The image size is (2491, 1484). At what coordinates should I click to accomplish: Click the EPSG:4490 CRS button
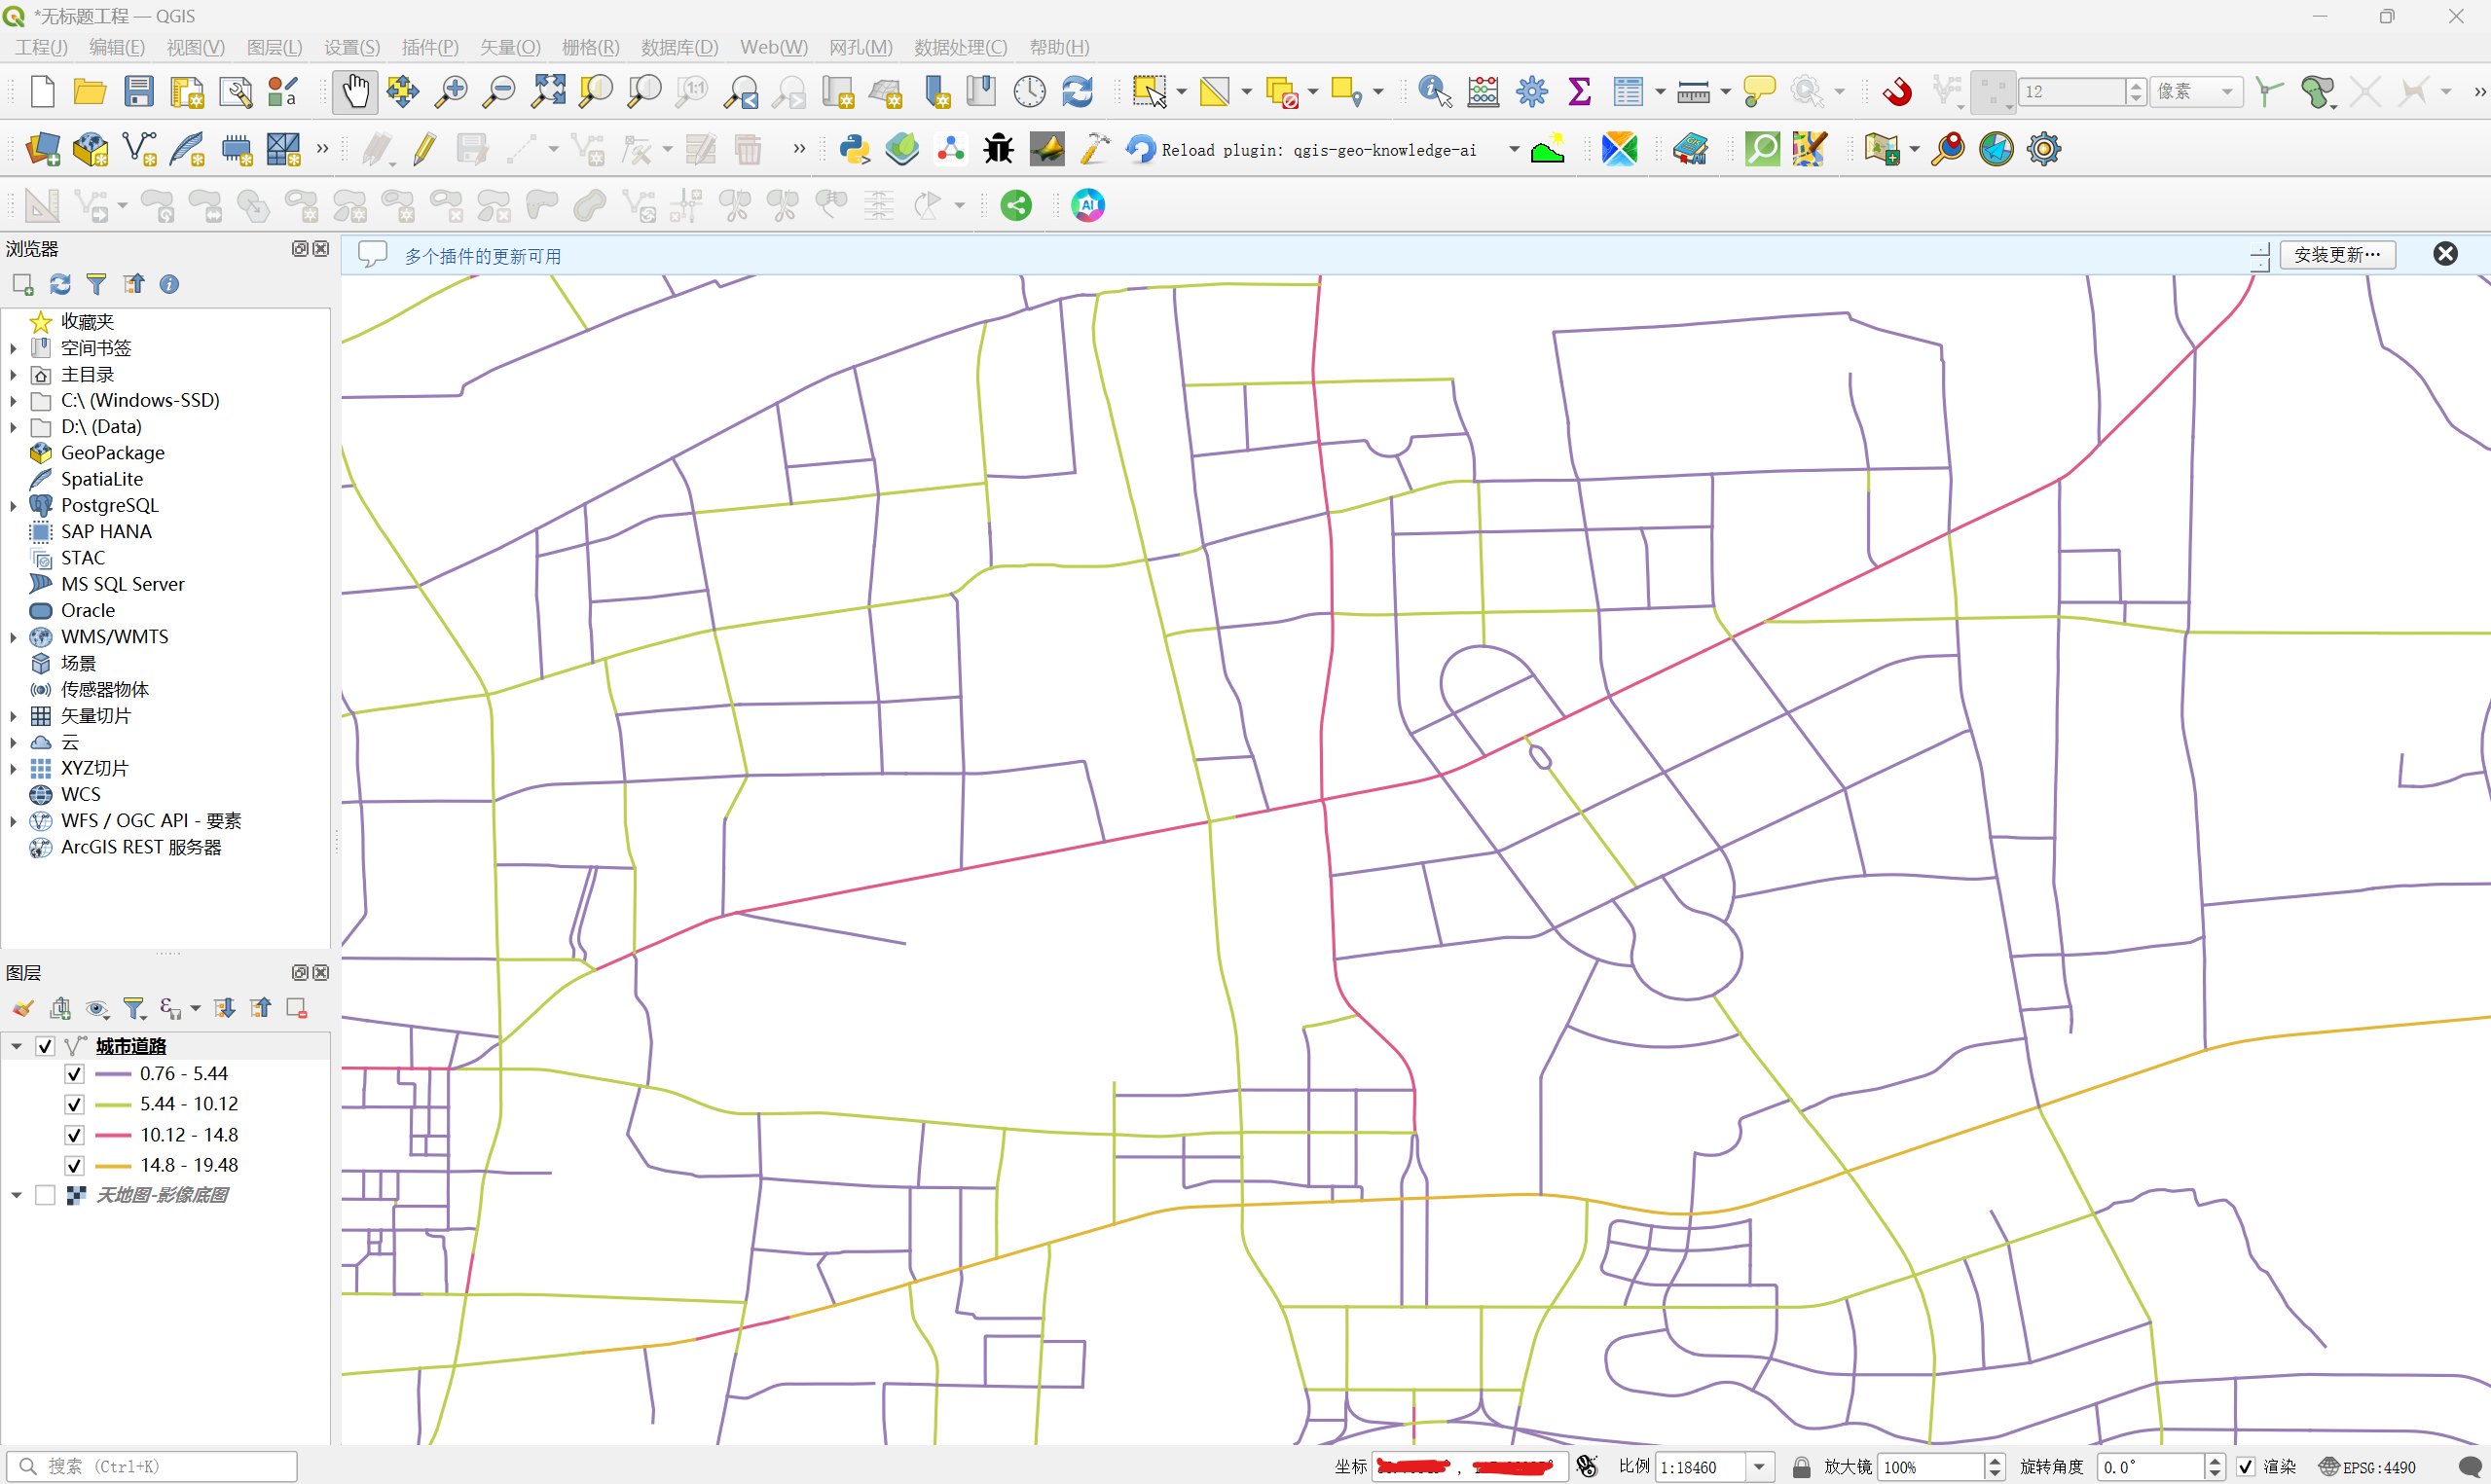point(2367,1467)
